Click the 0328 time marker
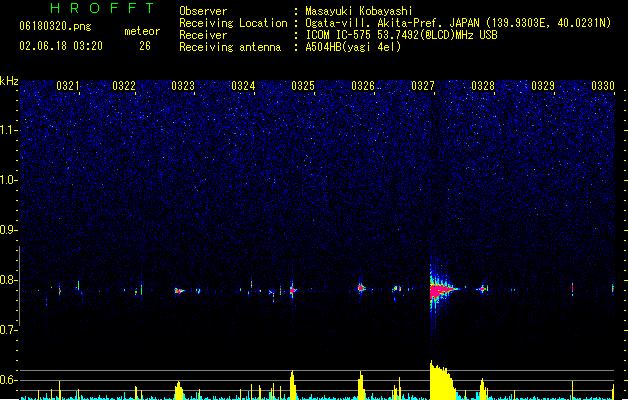Viewport: 629px width, 400px height. pyautogui.click(x=483, y=86)
